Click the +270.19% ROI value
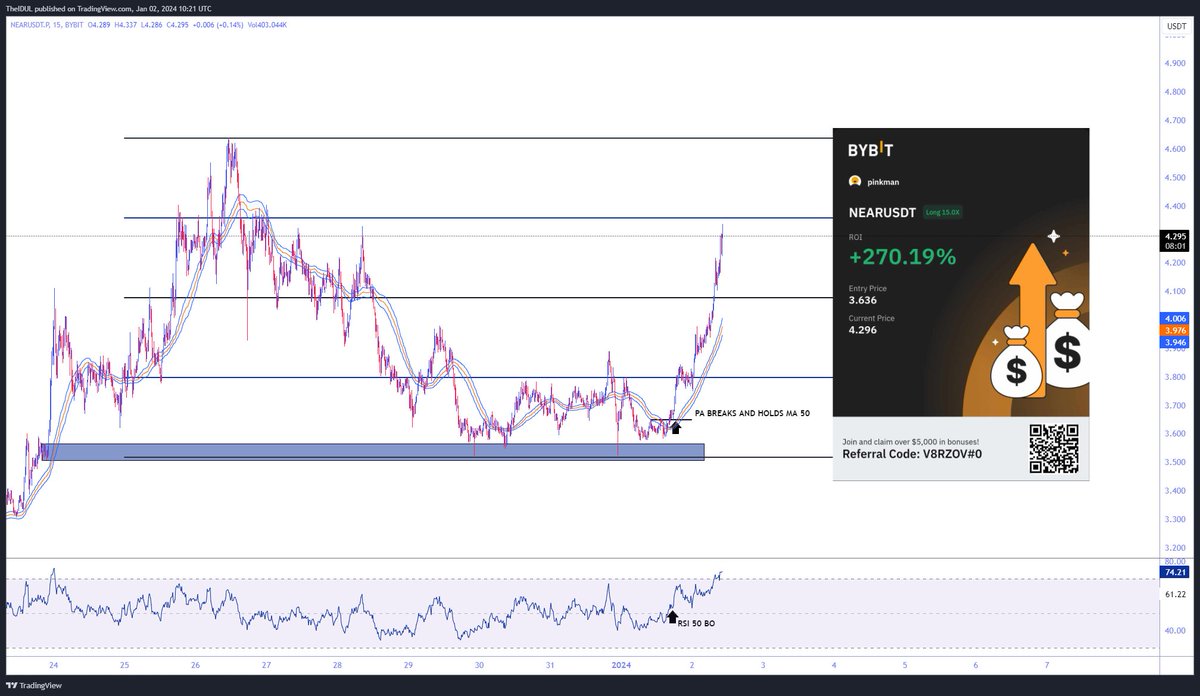1200x696 pixels. [x=902, y=257]
